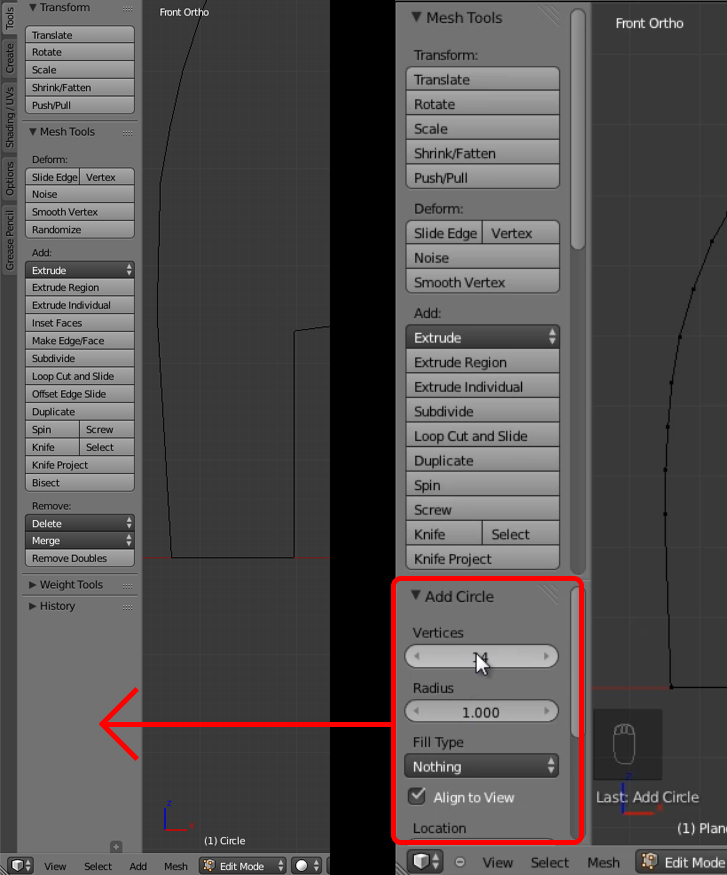Viewport: 727px width, 875px height.
Task: Expand the Weight Tools panel
Action: 33,585
